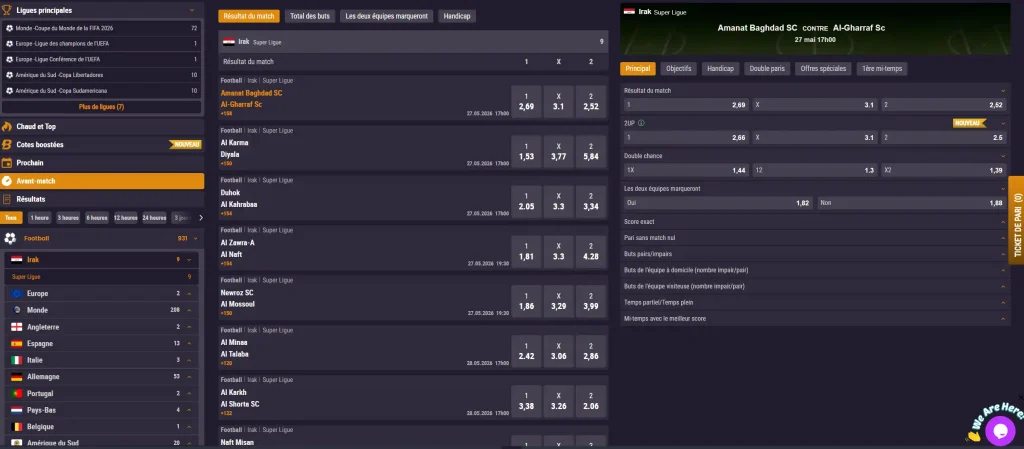
Task: Click the Portugal flag icon
Action: [x=16, y=394]
